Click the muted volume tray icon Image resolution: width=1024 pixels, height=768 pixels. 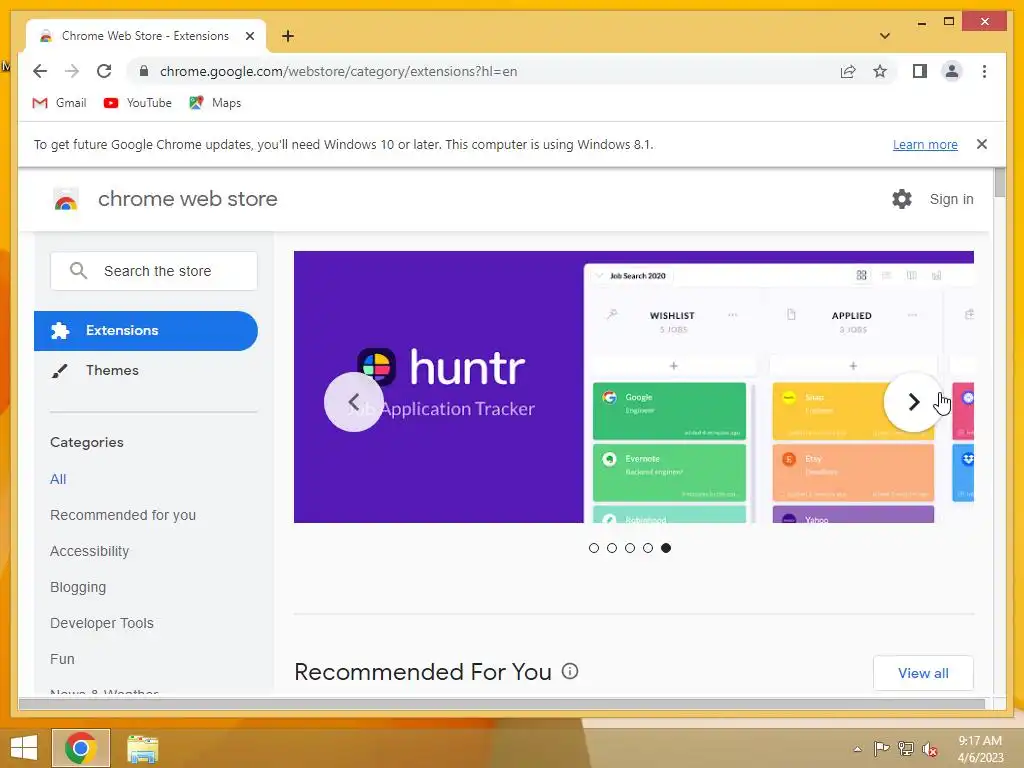coord(929,749)
